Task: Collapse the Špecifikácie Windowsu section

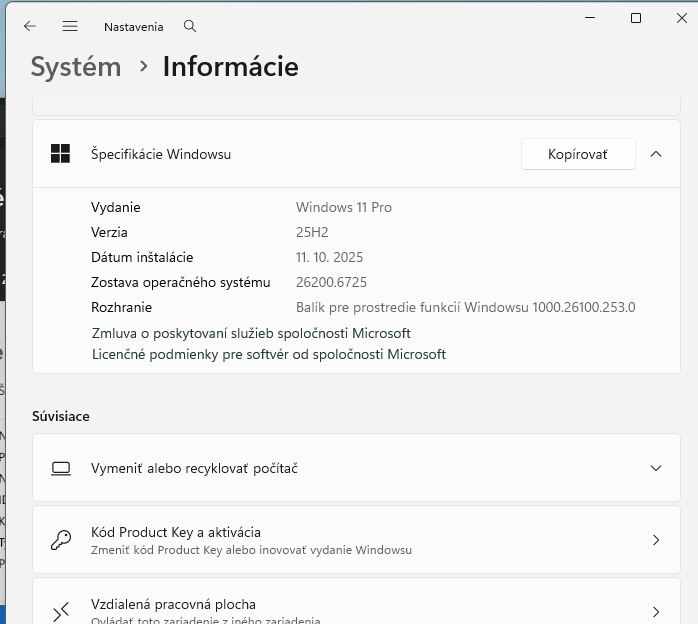Action: pyautogui.click(x=656, y=154)
